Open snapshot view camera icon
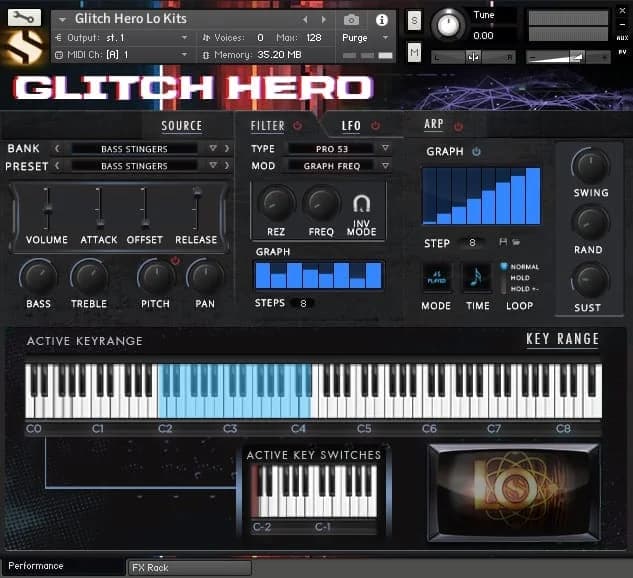633x578 pixels. click(351, 19)
